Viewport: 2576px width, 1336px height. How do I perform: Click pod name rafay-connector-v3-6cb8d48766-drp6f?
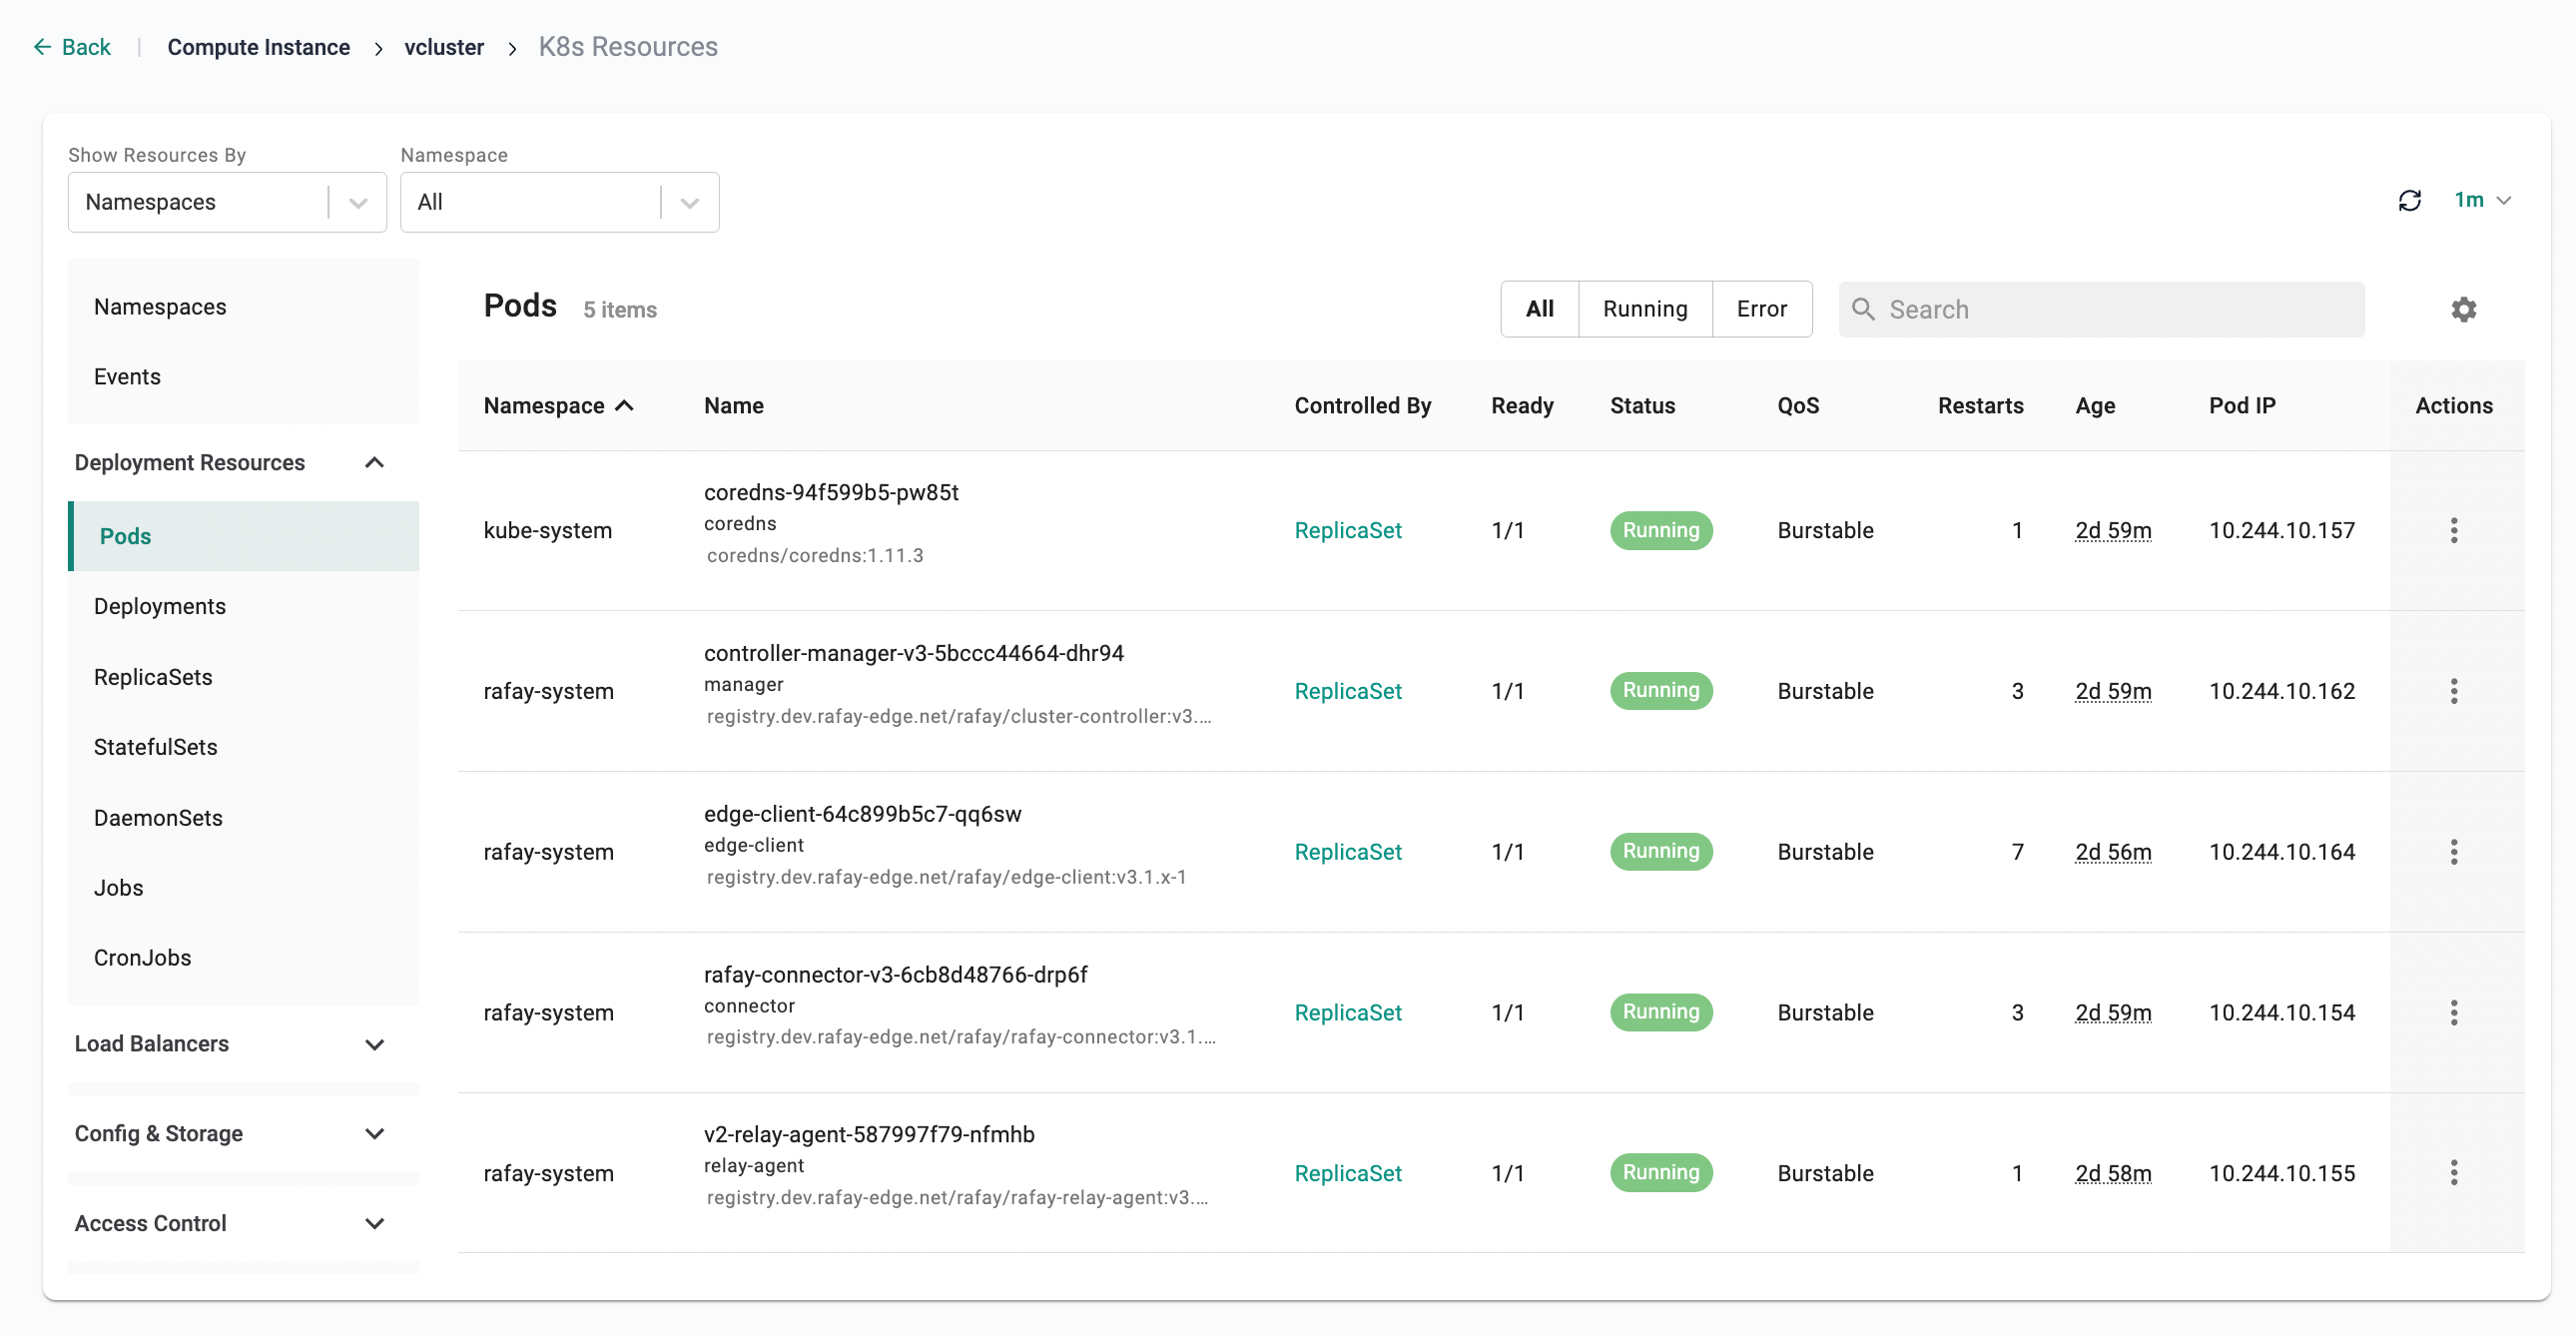(895, 974)
